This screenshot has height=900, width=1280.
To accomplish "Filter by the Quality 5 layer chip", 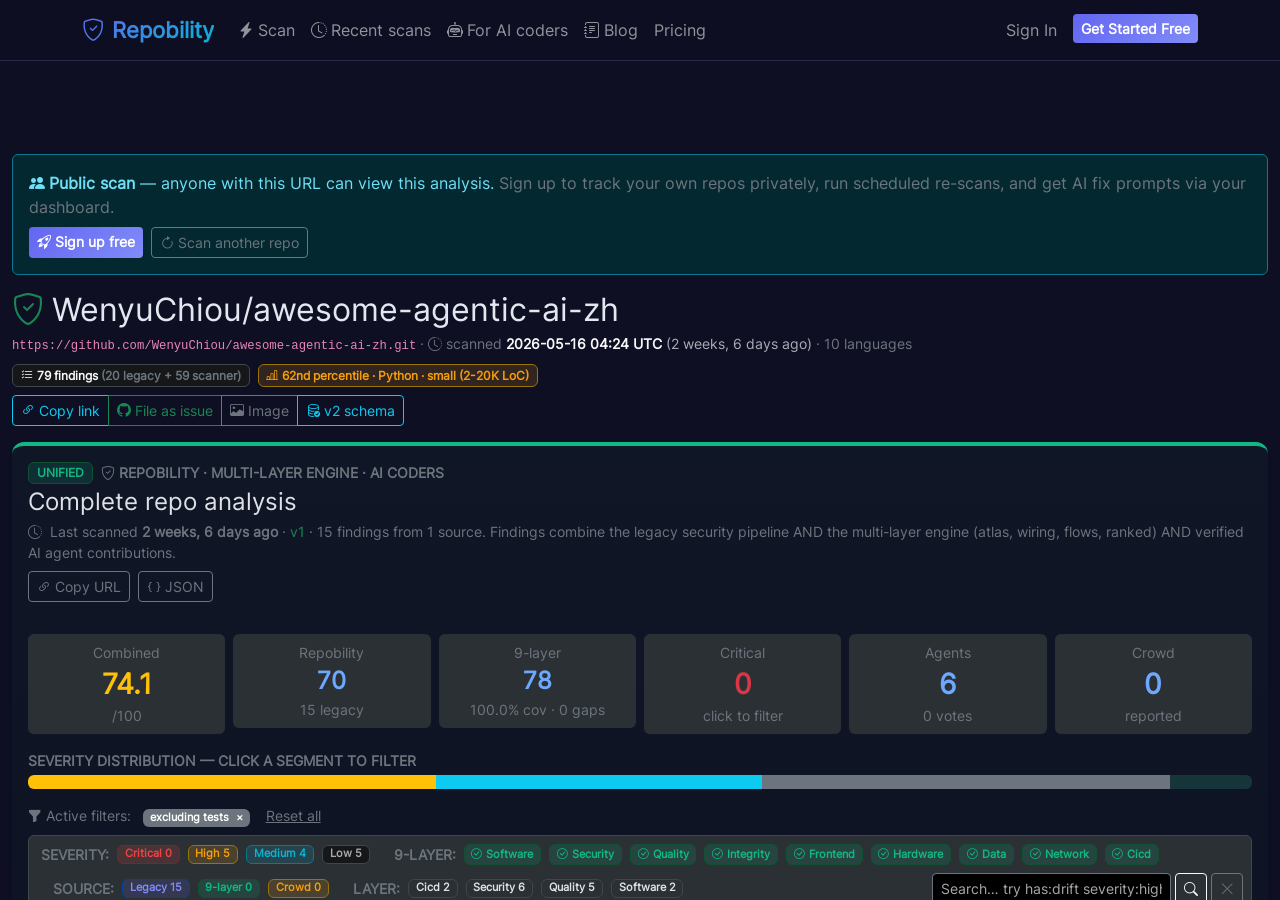I will (x=572, y=888).
